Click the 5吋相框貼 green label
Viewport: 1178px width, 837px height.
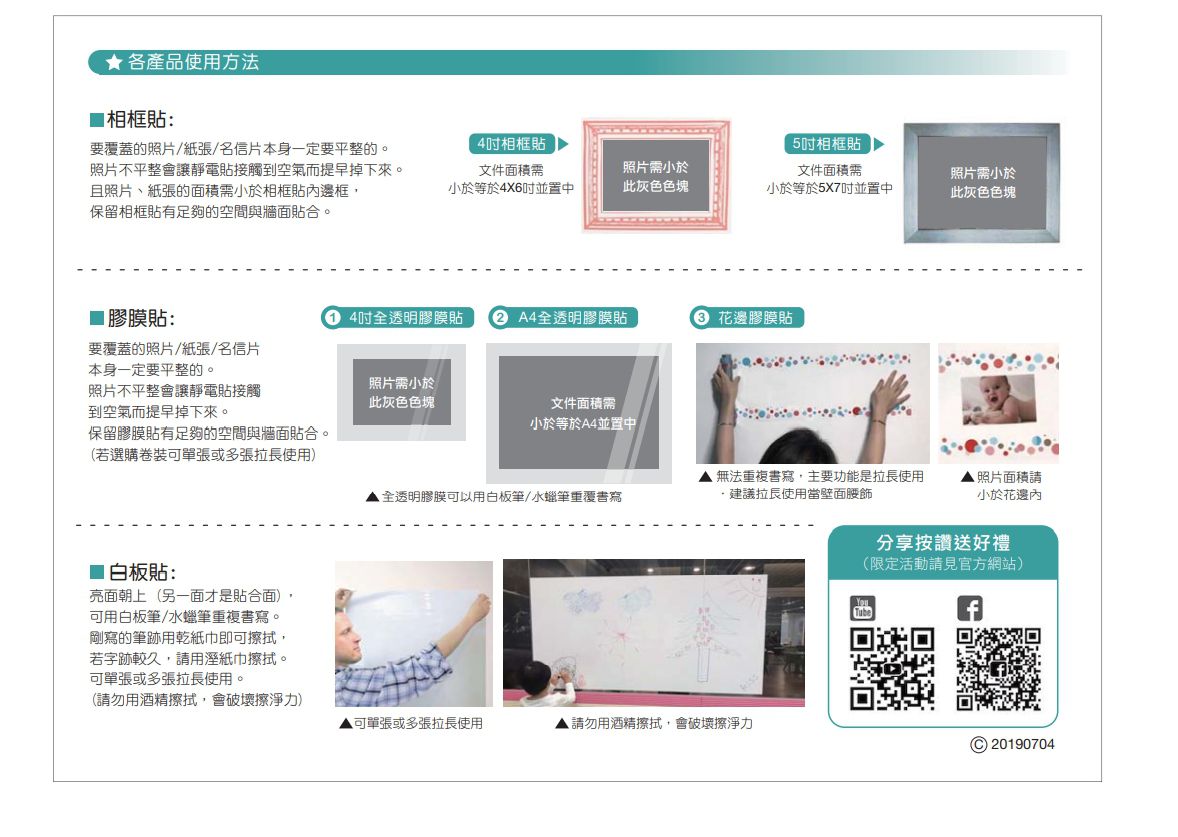point(828,145)
